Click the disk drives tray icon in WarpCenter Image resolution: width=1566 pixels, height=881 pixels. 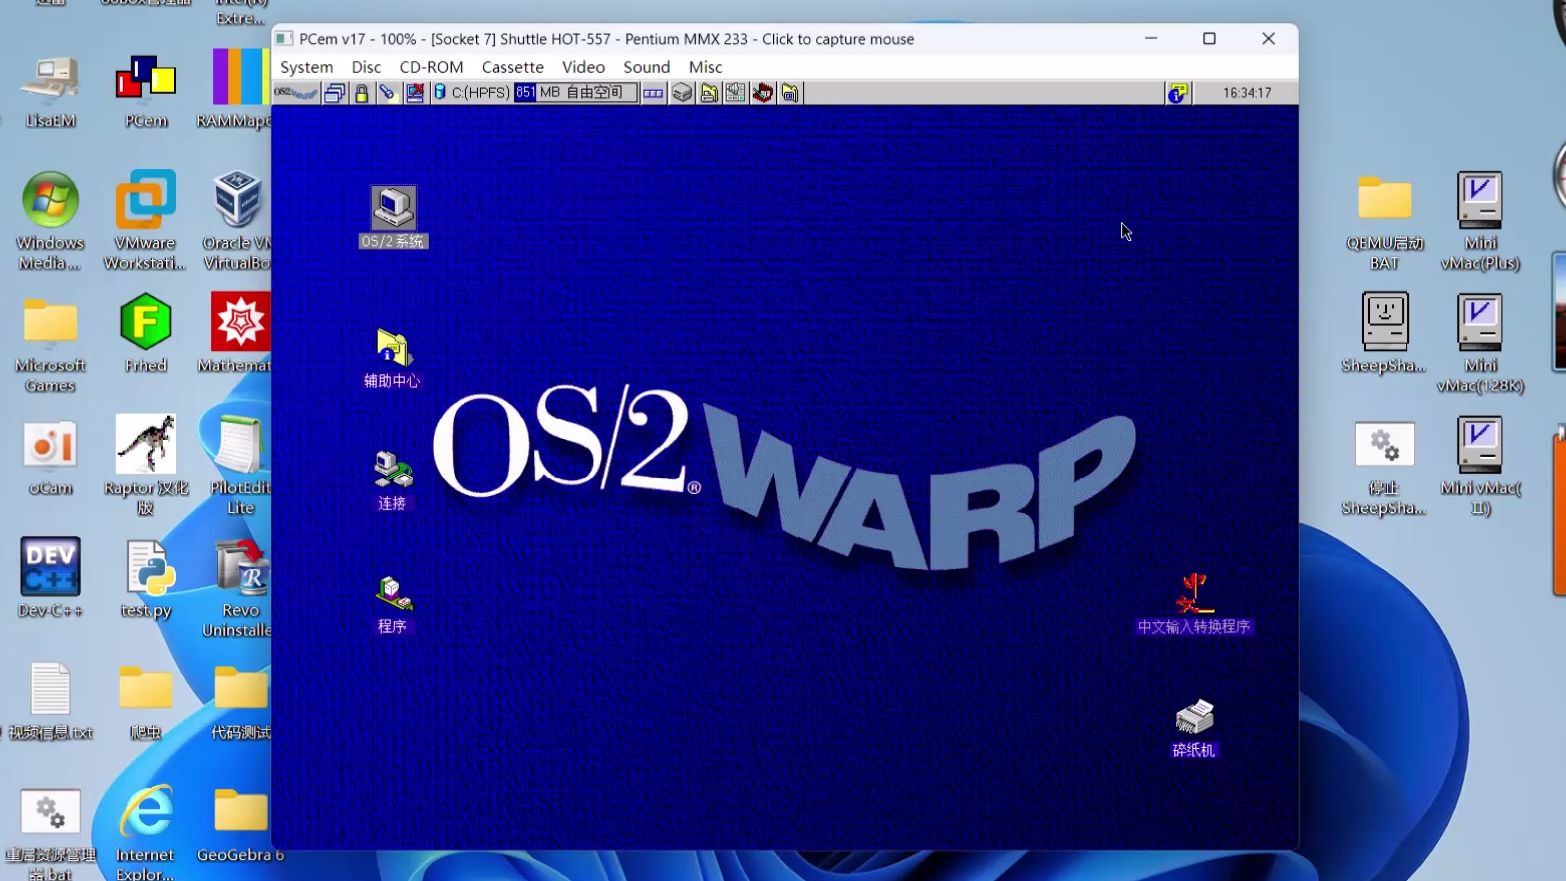682,93
